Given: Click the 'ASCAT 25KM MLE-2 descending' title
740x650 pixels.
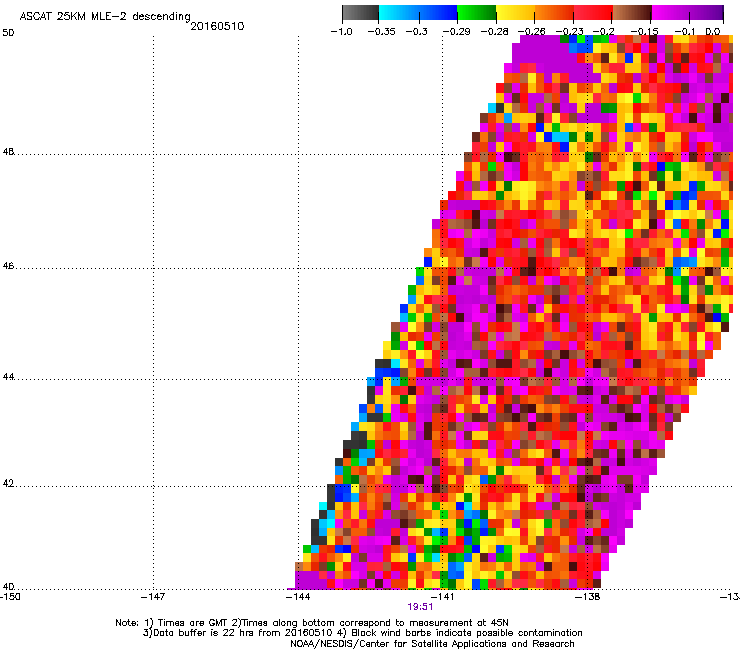Looking at the screenshot, I should 105,17.
